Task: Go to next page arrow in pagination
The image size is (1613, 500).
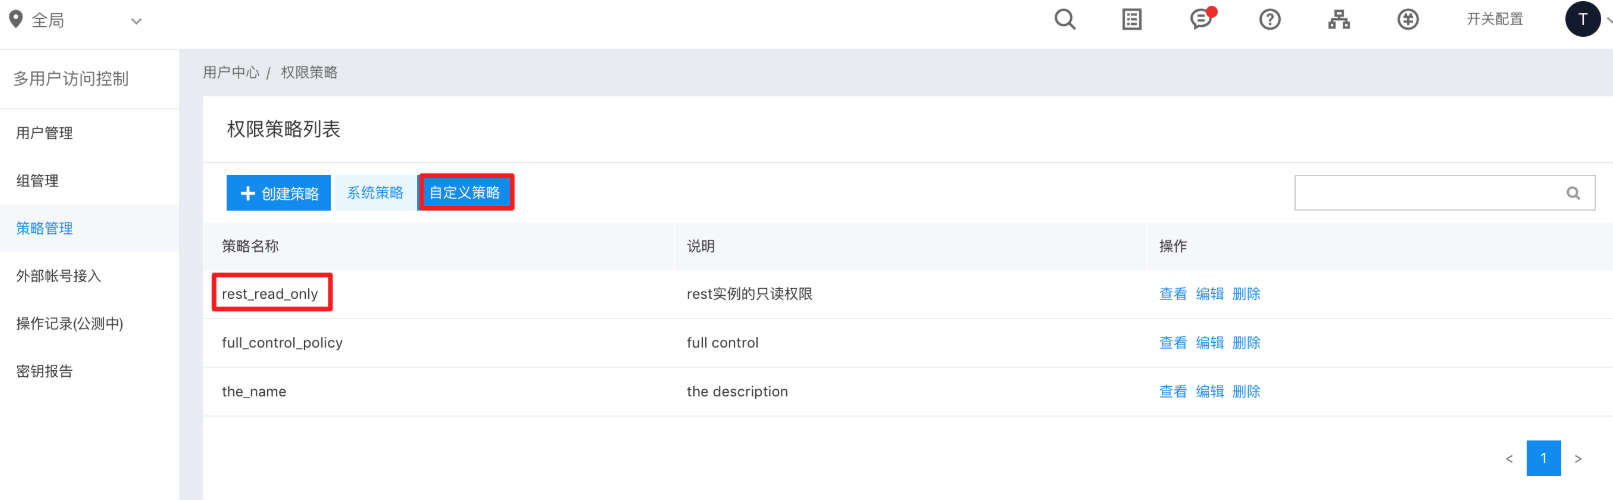Action: pyautogui.click(x=1578, y=459)
